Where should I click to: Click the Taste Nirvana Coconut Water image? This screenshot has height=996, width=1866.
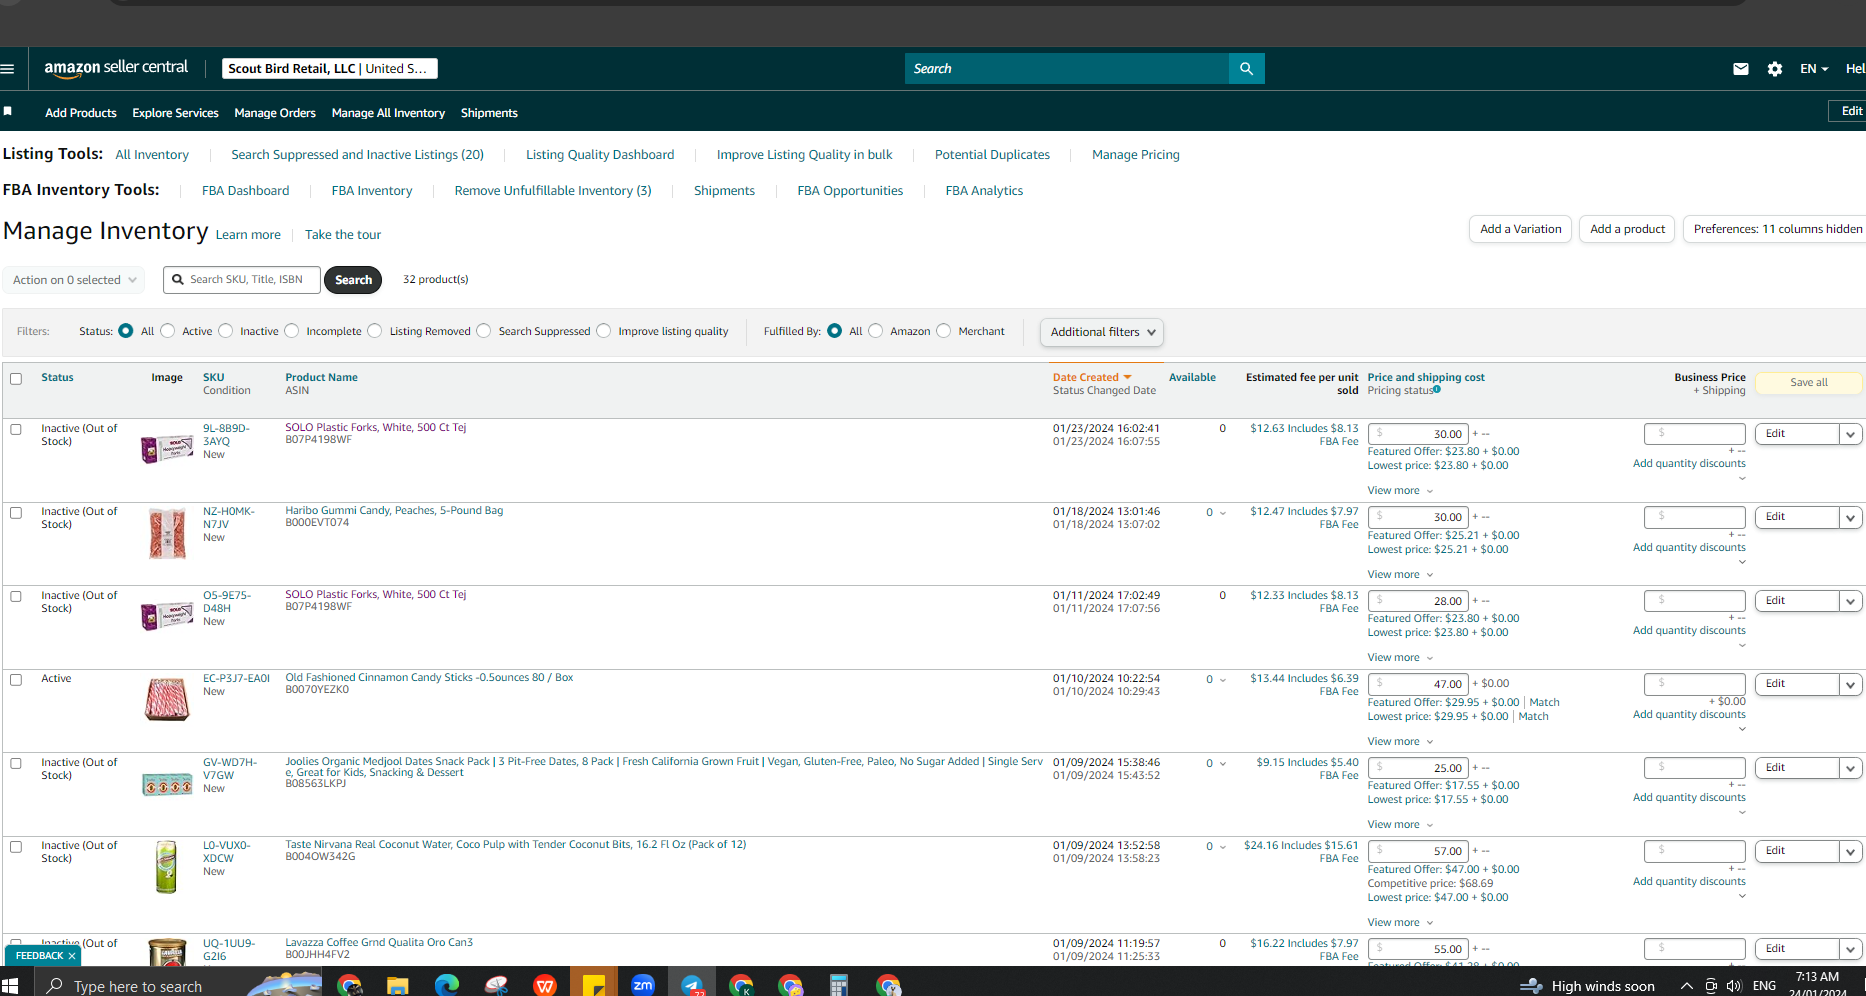(x=167, y=866)
